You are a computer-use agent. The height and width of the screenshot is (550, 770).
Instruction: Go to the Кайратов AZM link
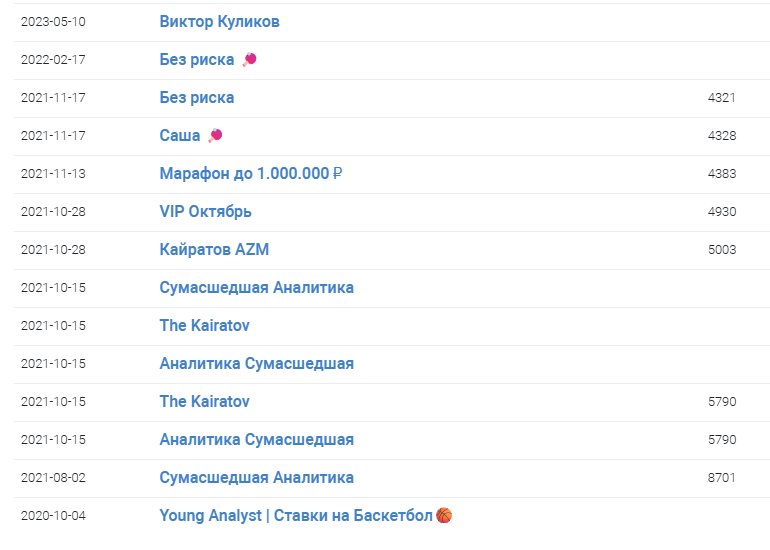pos(214,250)
